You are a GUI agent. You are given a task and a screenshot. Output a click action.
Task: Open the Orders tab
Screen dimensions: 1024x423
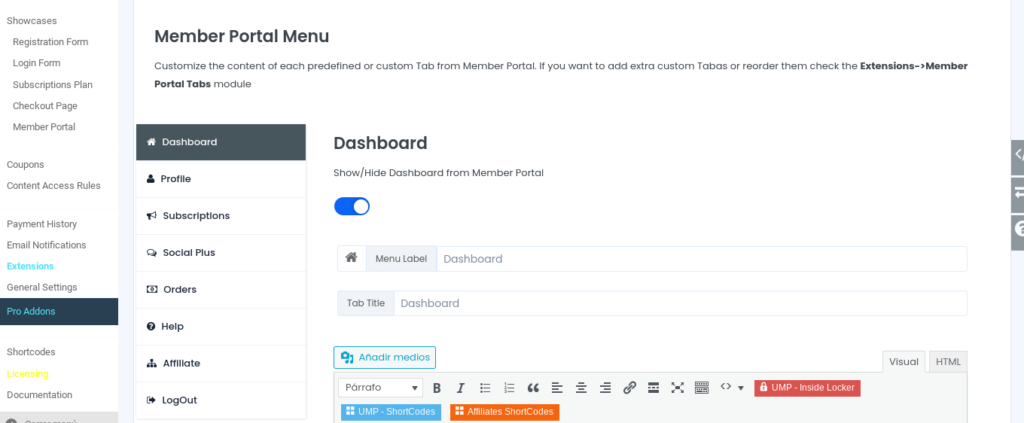221,289
